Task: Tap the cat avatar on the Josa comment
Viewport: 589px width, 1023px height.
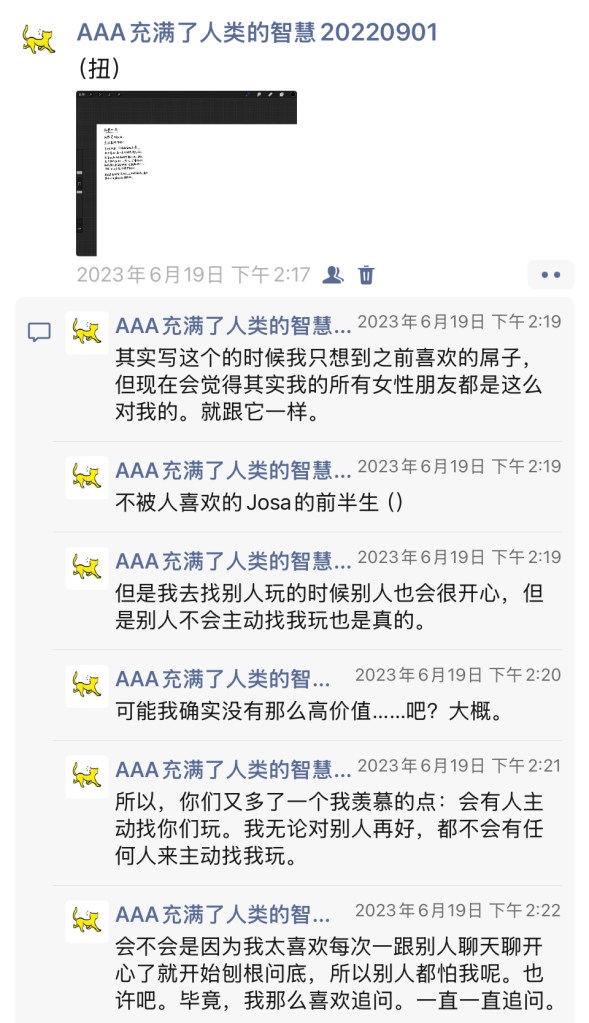Action: click(x=87, y=478)
